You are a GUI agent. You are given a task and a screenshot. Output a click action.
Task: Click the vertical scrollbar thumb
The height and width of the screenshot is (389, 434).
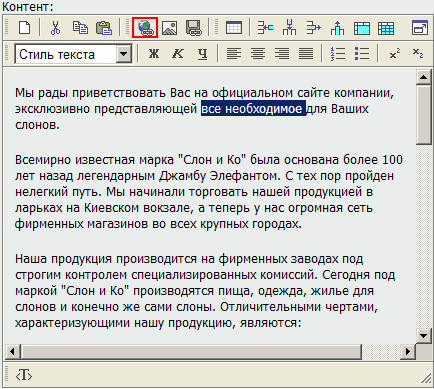(x=424, y=115)
